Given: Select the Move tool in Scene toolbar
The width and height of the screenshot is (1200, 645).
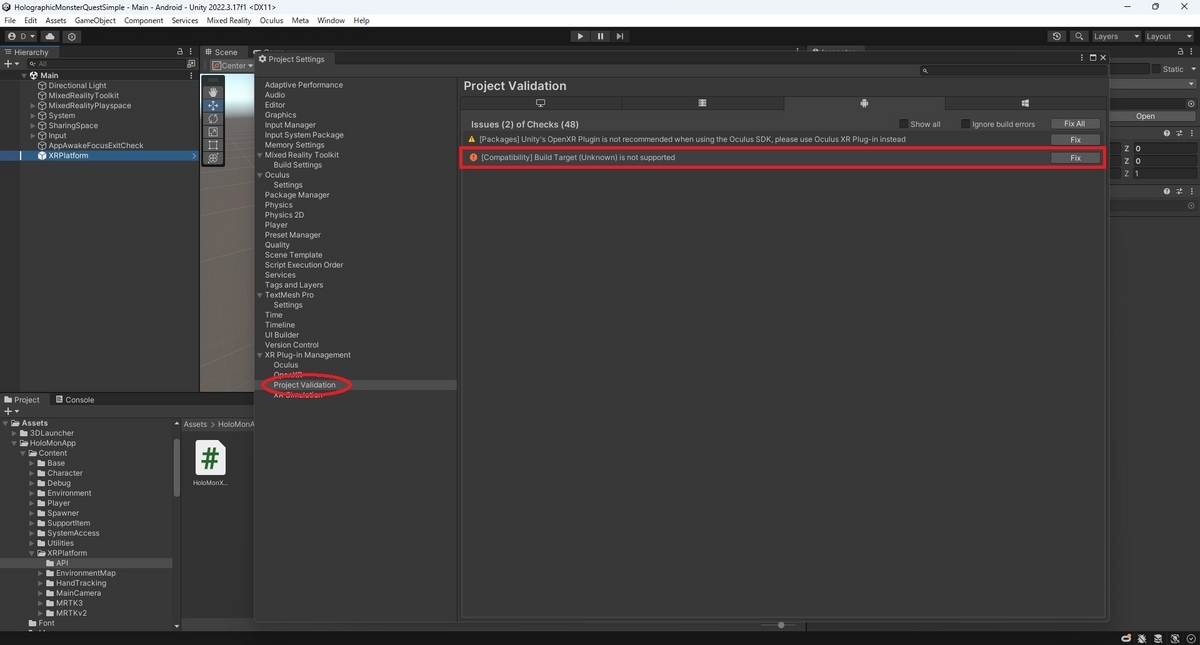Looking at the screenshot, I should pos(213,105).
